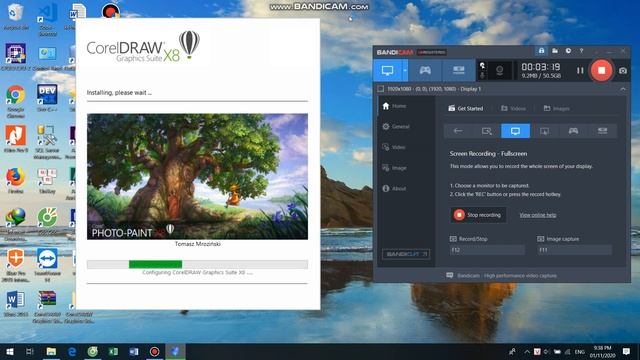Take screenshot with Bandicam camera icon
Viewport: 640px width, 360px height.
point(622,71)
